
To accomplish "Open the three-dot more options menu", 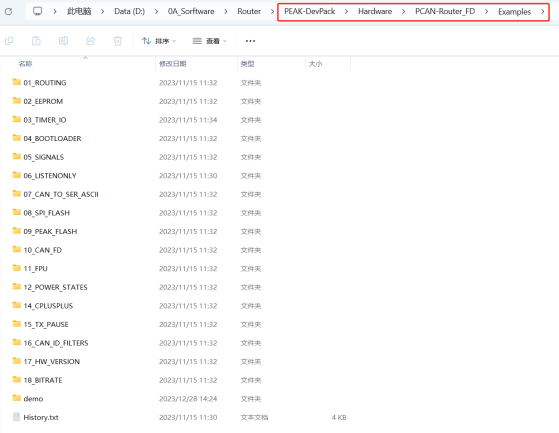I will click(250, 41).
